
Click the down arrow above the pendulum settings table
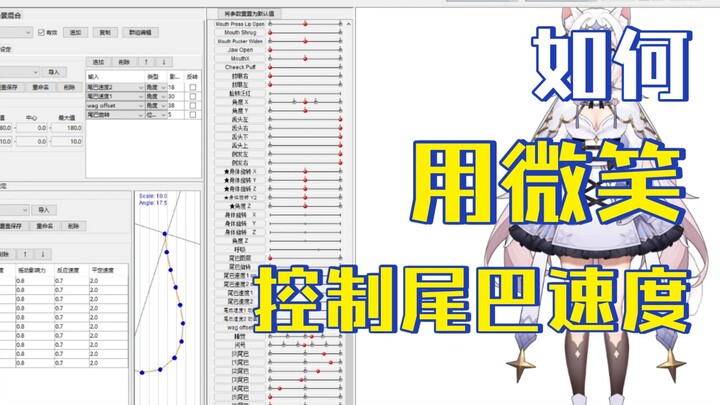point(43,254)
